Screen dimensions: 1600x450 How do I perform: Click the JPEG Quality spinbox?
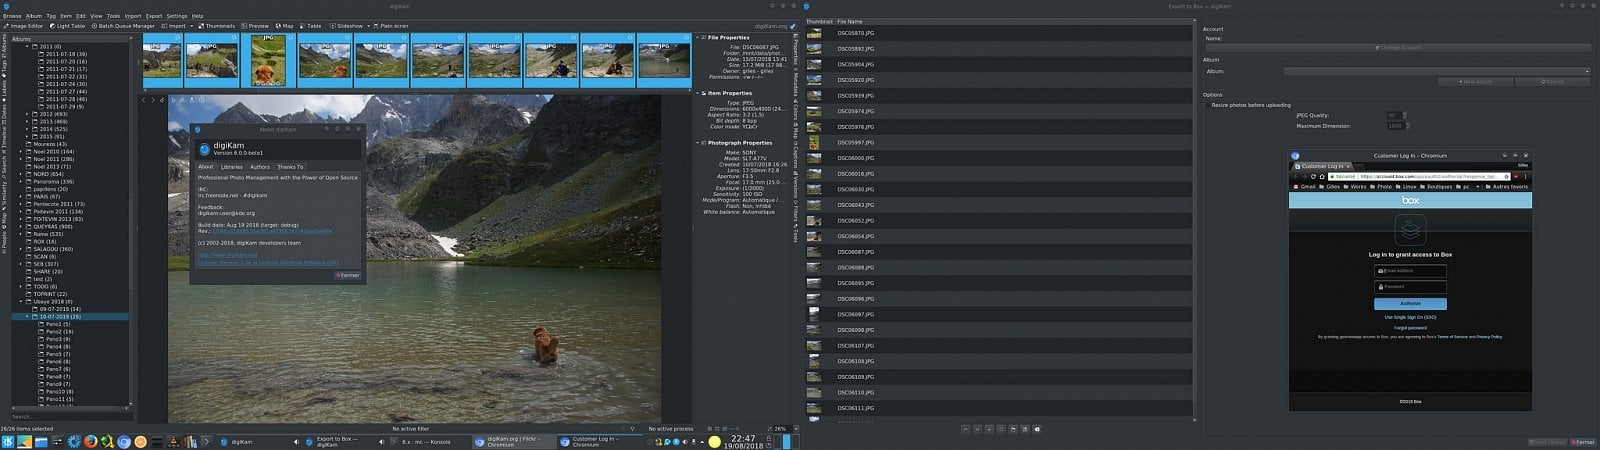1397,116
